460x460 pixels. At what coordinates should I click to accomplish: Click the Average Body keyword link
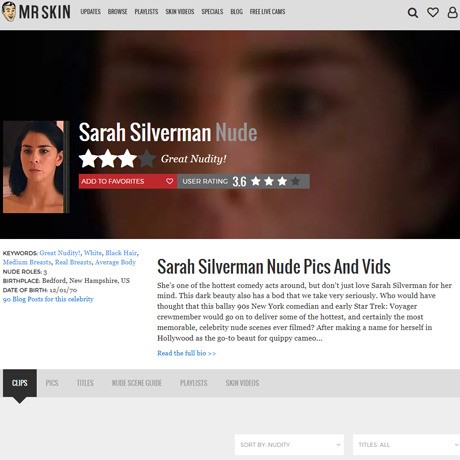(x=115, y=262)
